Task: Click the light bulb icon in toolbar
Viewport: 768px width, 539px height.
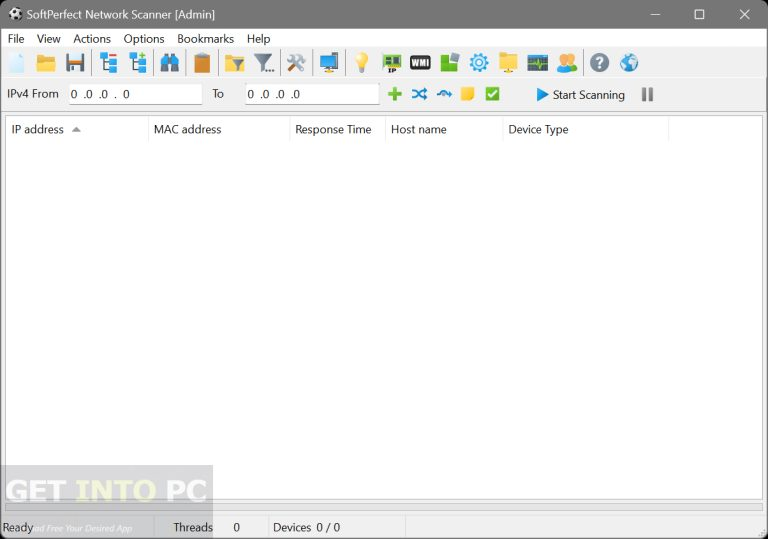Action: click(362, 63)
